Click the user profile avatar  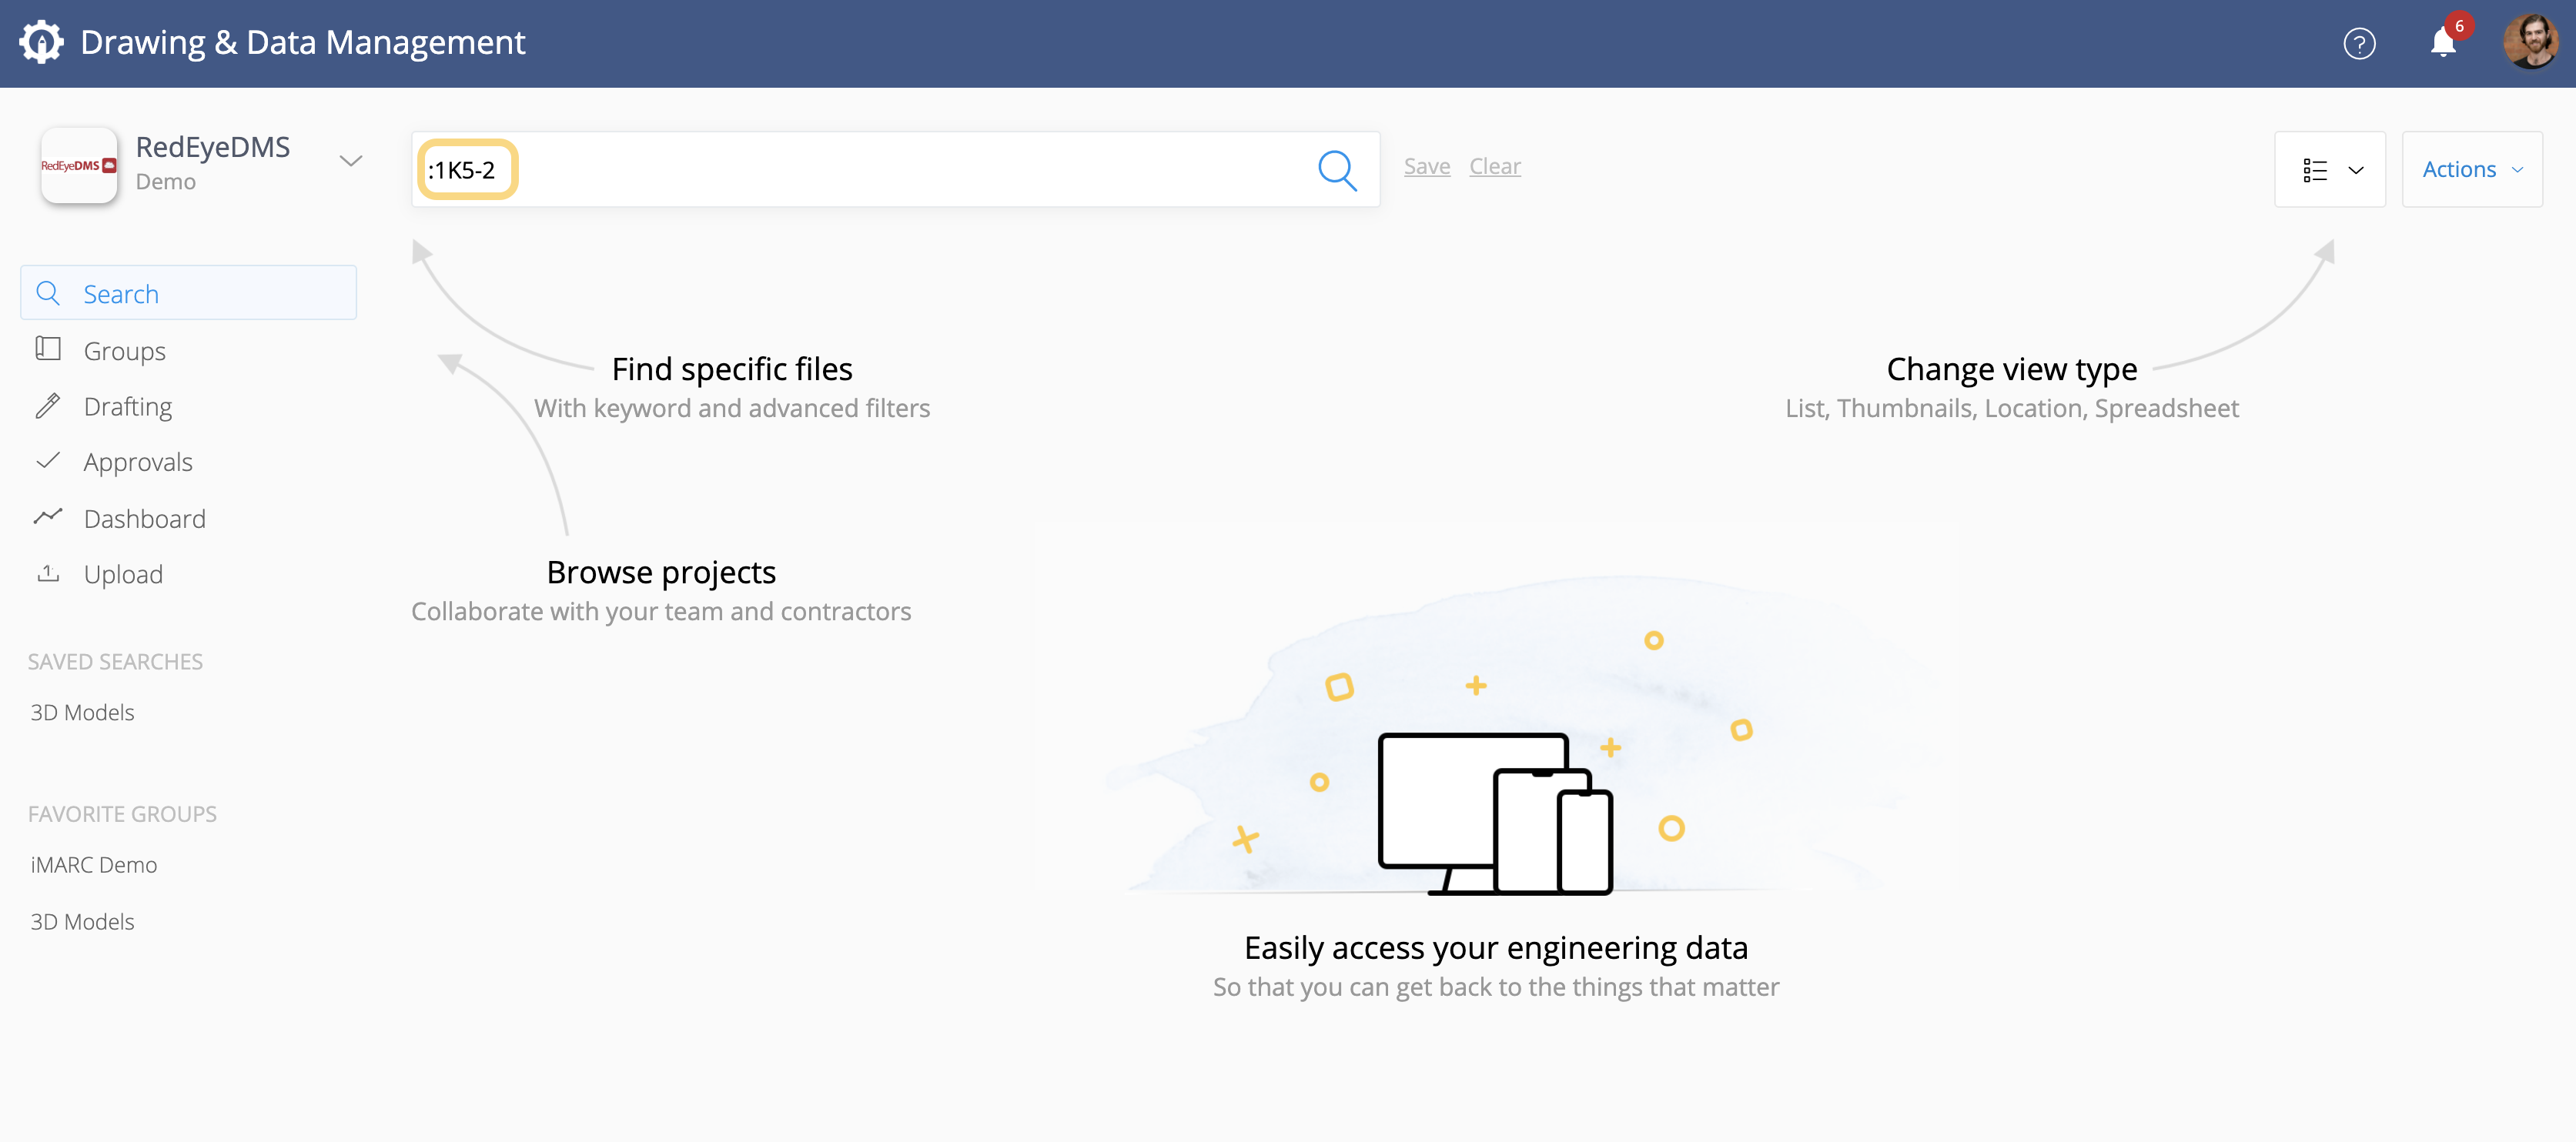(x=2530, y=42)
